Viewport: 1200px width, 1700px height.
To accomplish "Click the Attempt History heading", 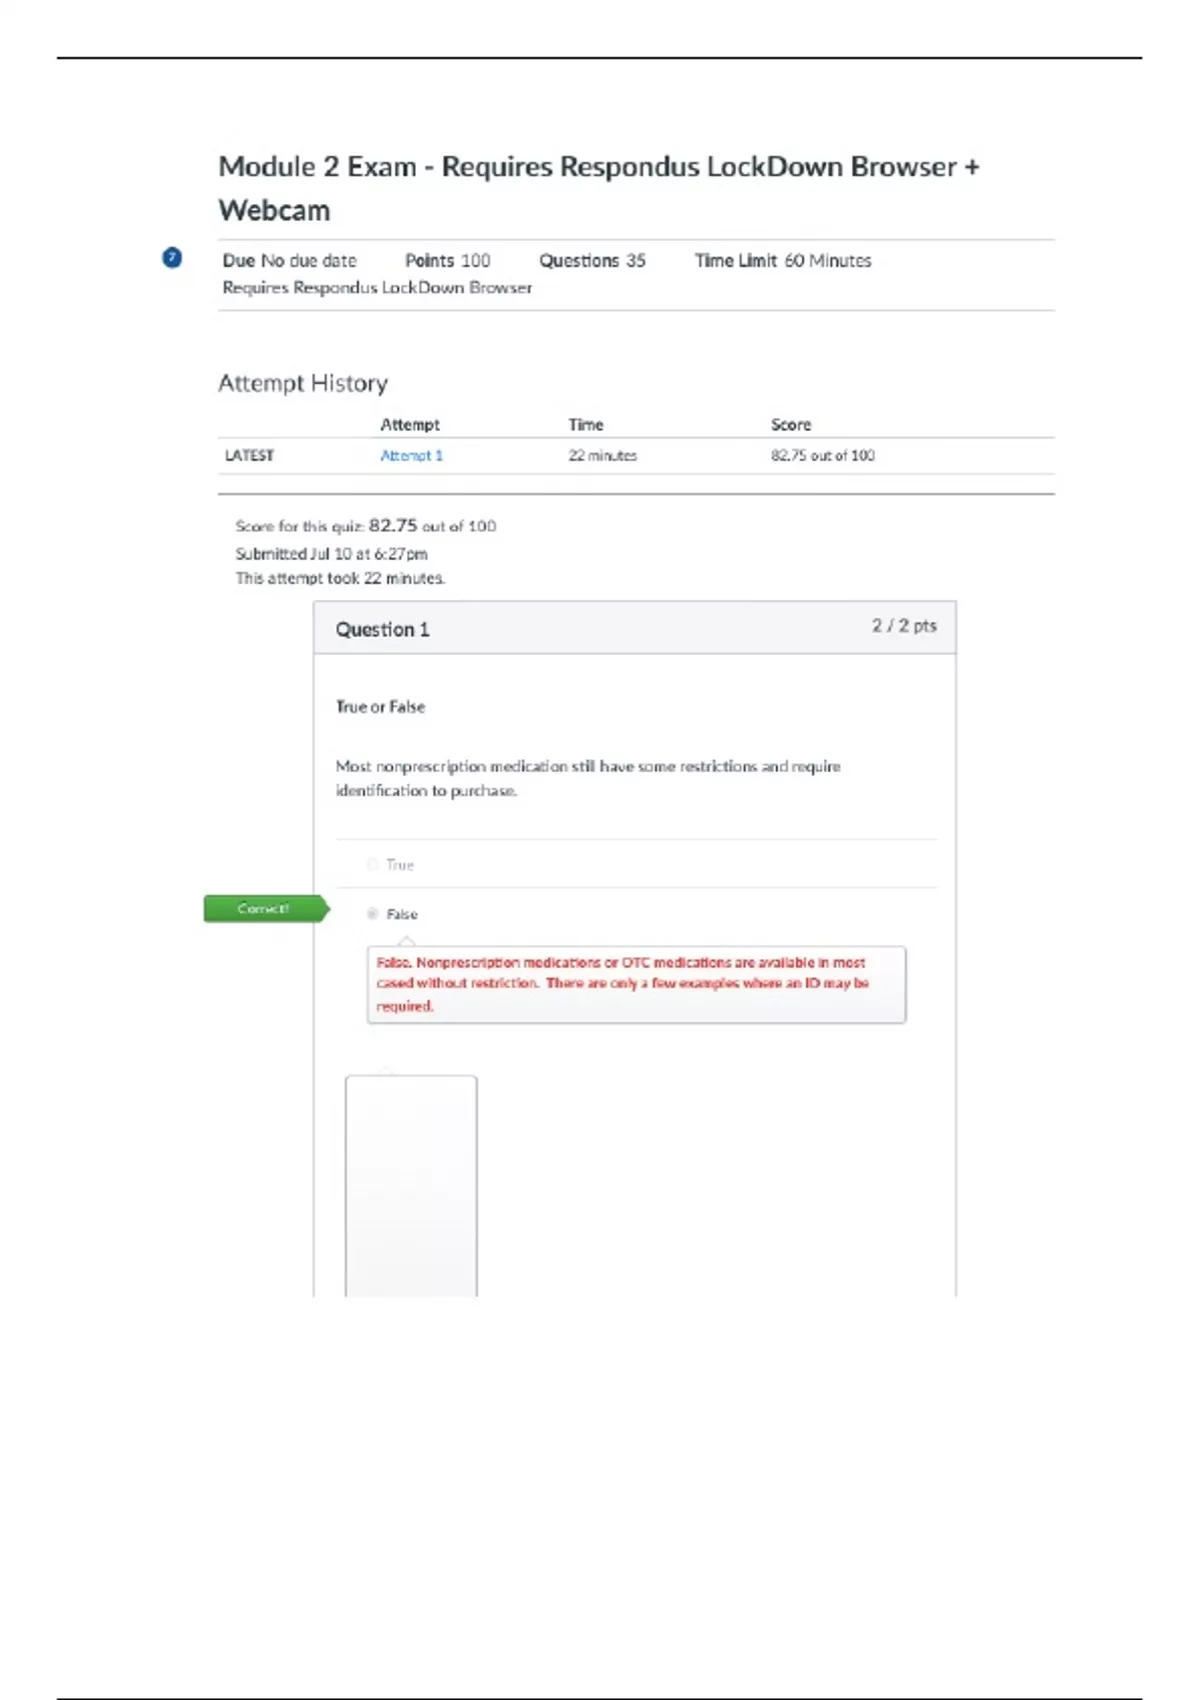I will (x=303, y=383).
